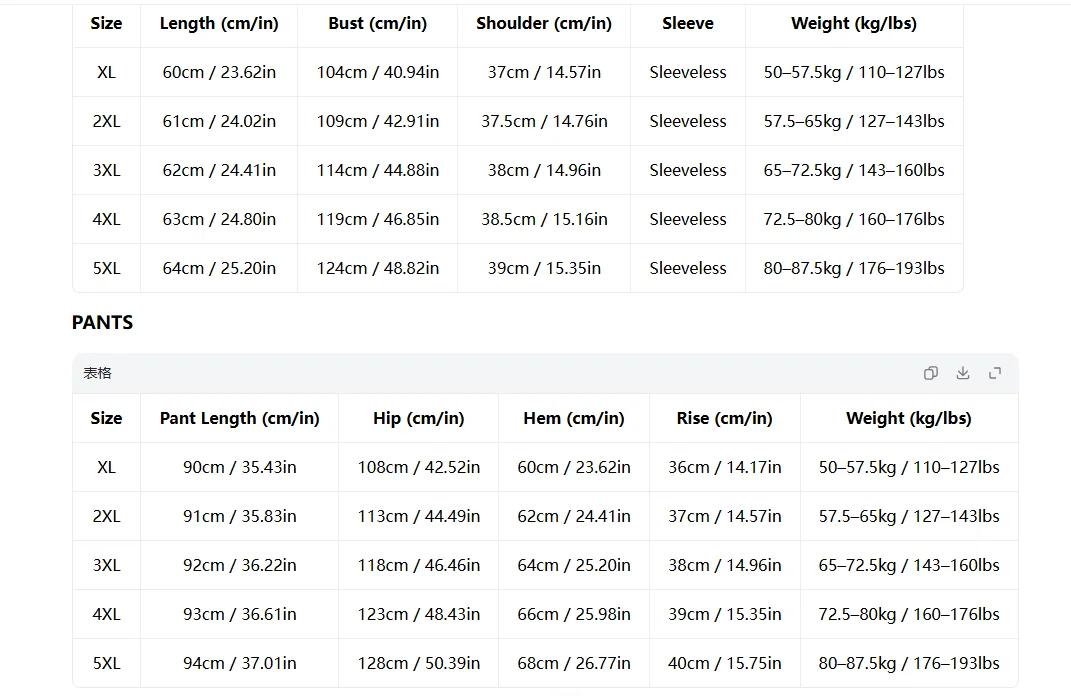
Task: Click the Hem (cm/in) header
Action: coord(574,418)
